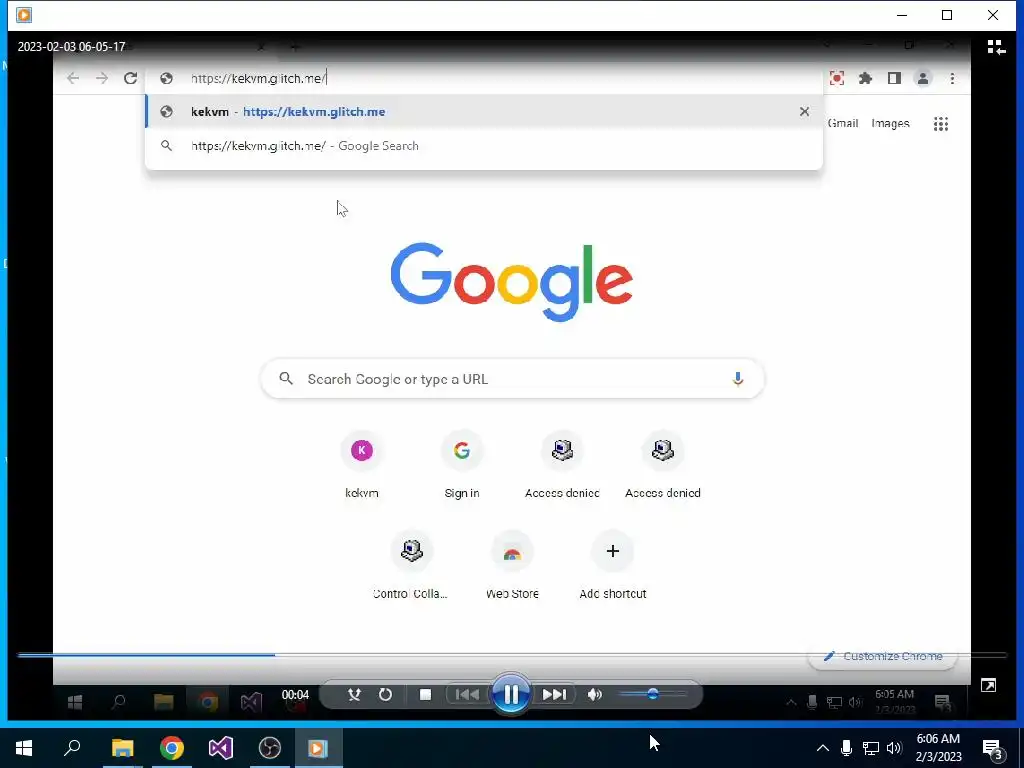Image resolution: width=1024 pixels, height=768 pixels.
Task: Reload the Chrome page
Action: (x=131, y=78)
